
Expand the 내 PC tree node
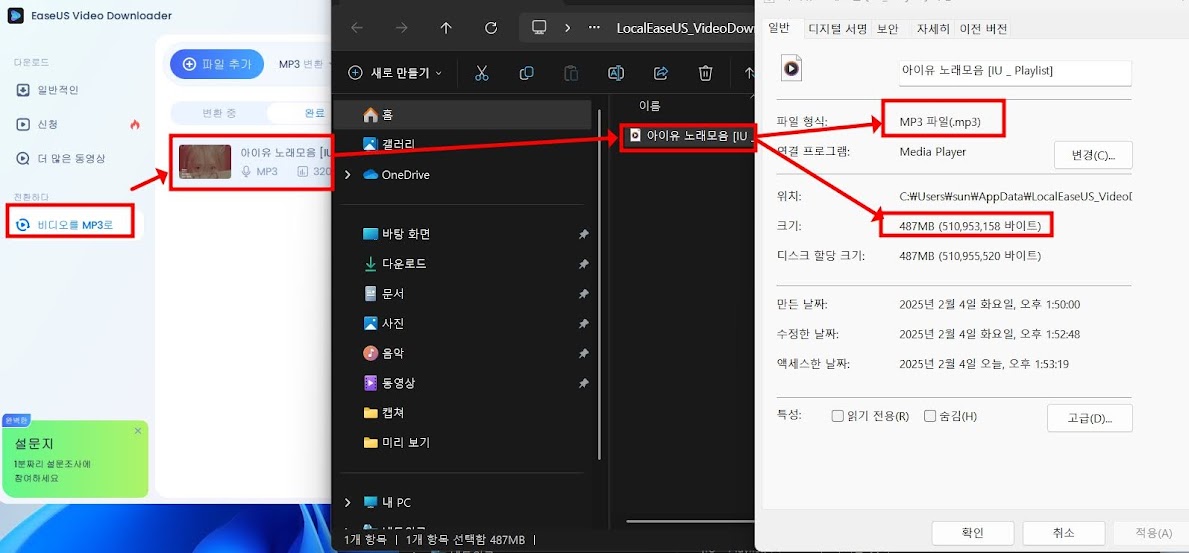(348, 502)
